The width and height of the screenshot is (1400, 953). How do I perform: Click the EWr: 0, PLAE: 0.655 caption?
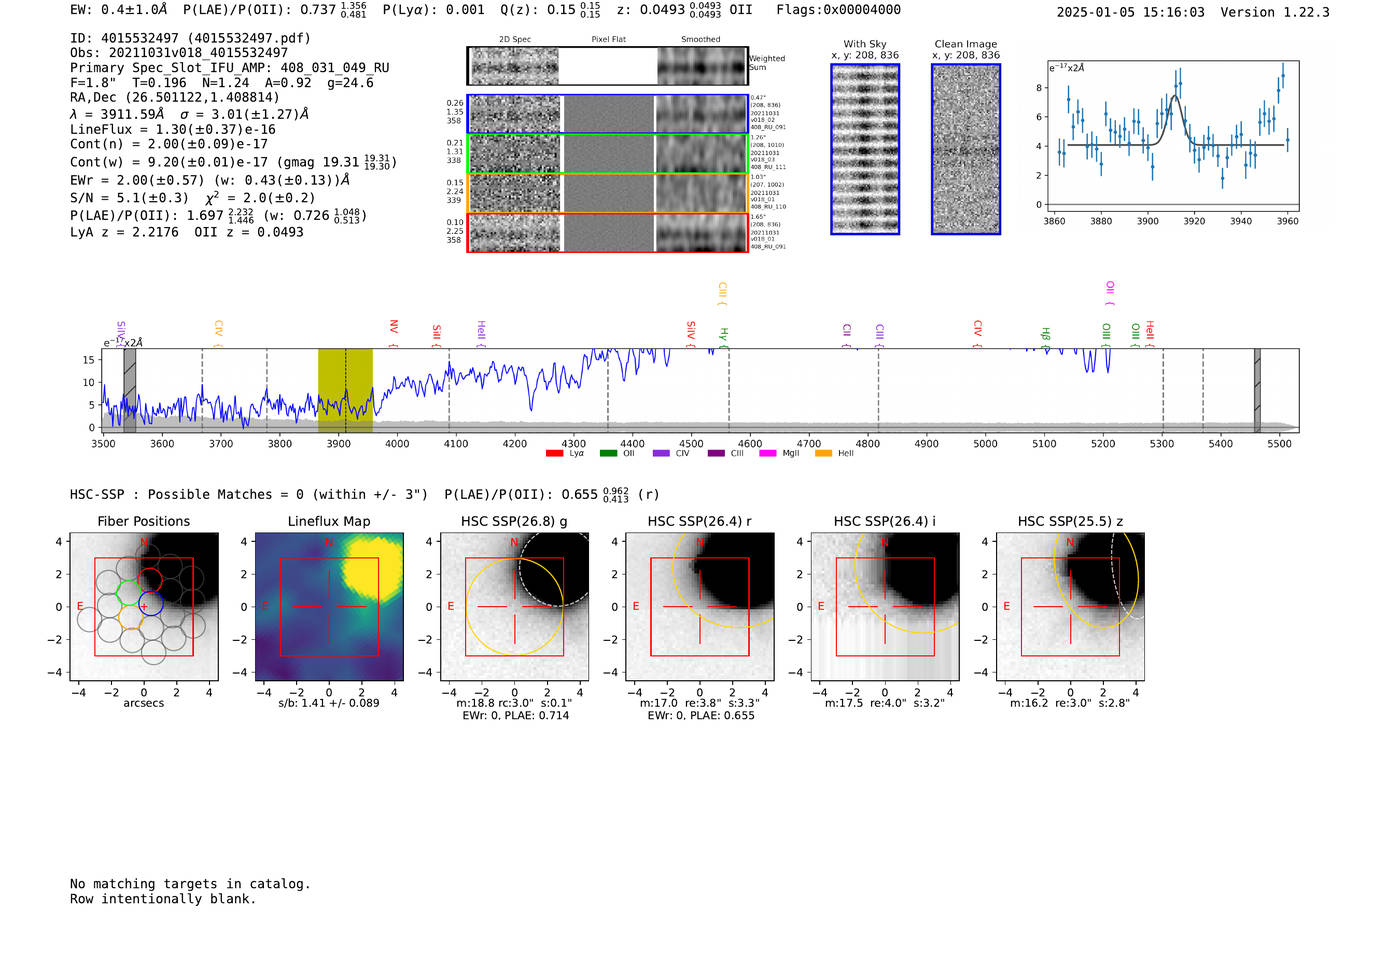tap(701, 716)
